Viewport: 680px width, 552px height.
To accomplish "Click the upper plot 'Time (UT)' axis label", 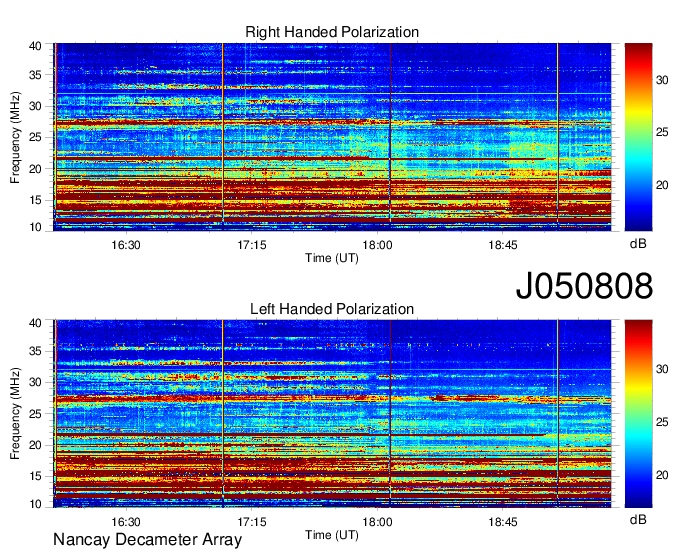I will [332, 258].
